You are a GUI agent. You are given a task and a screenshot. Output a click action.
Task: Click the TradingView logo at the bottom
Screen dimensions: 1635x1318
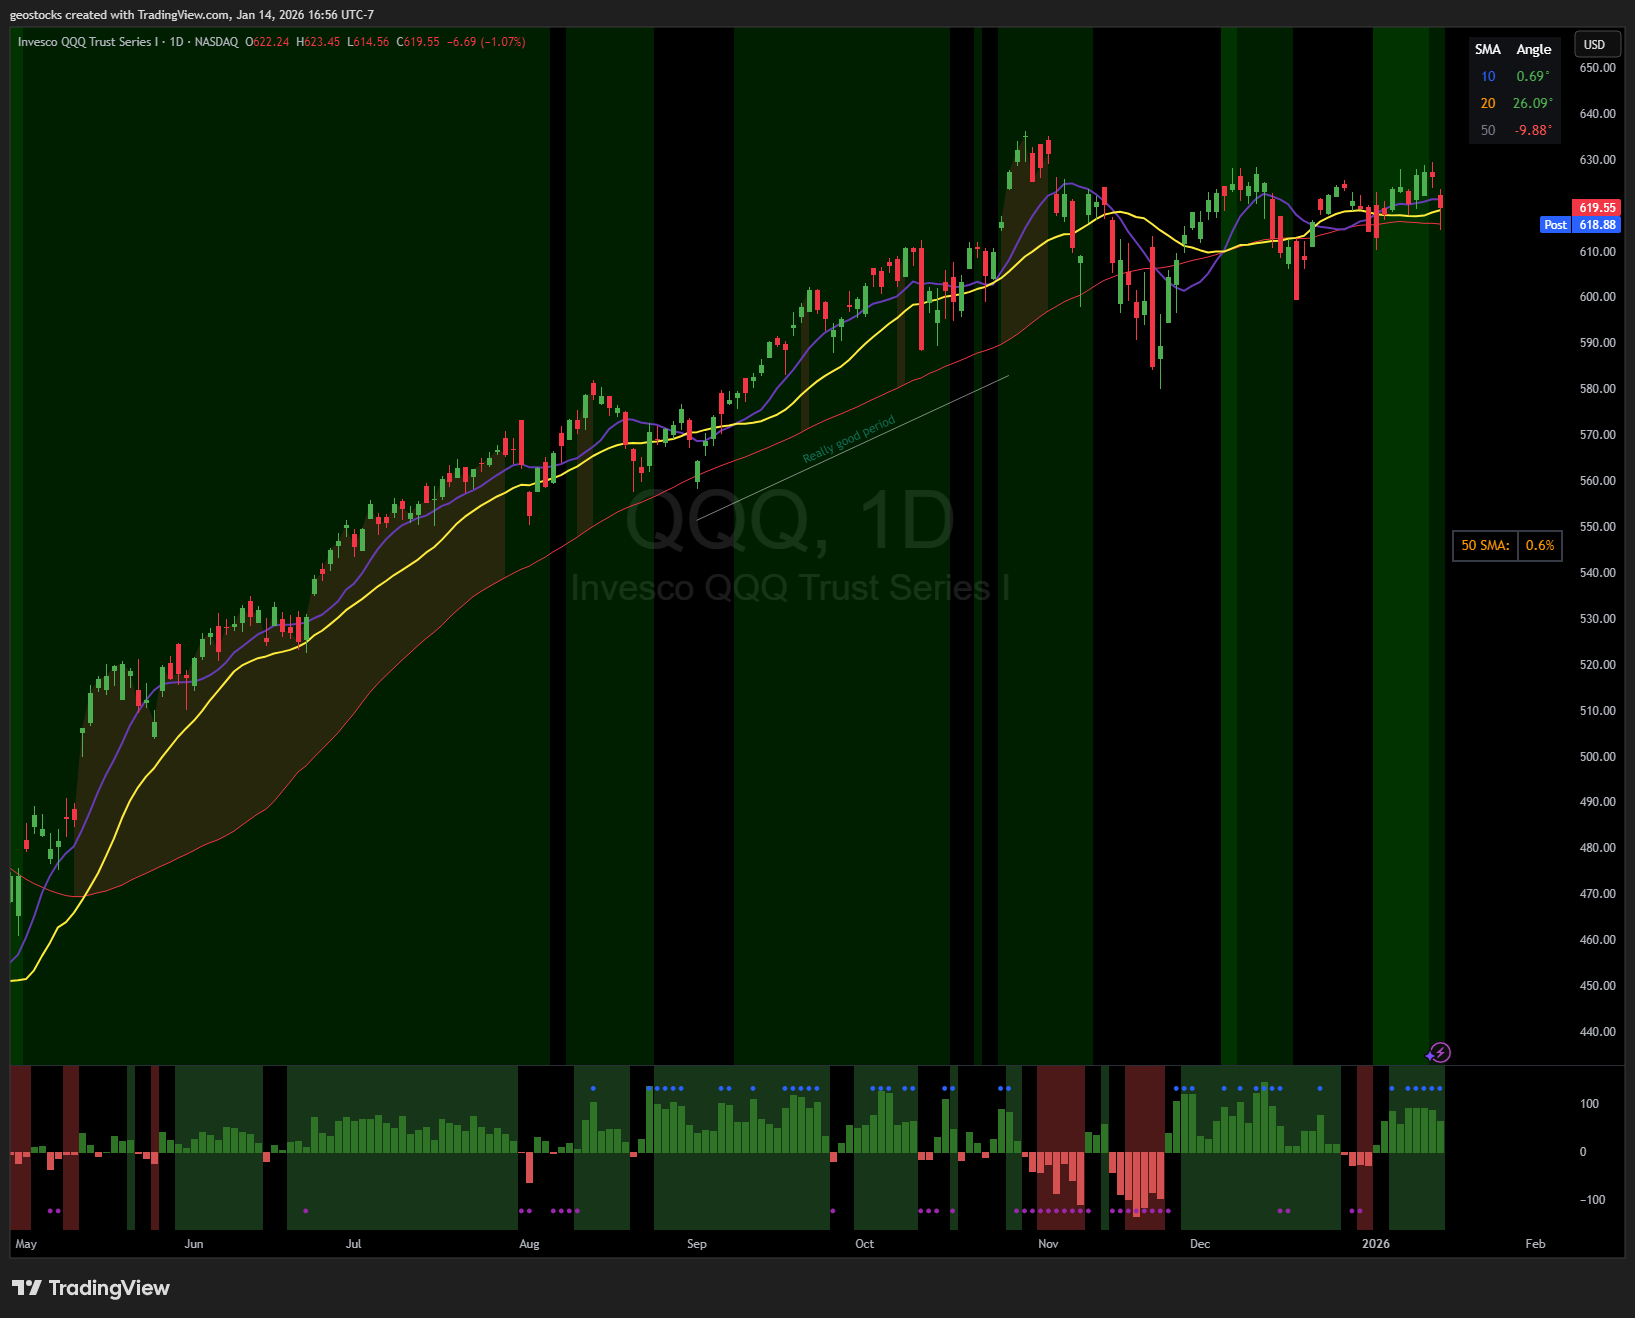[x=91, y=1288]
